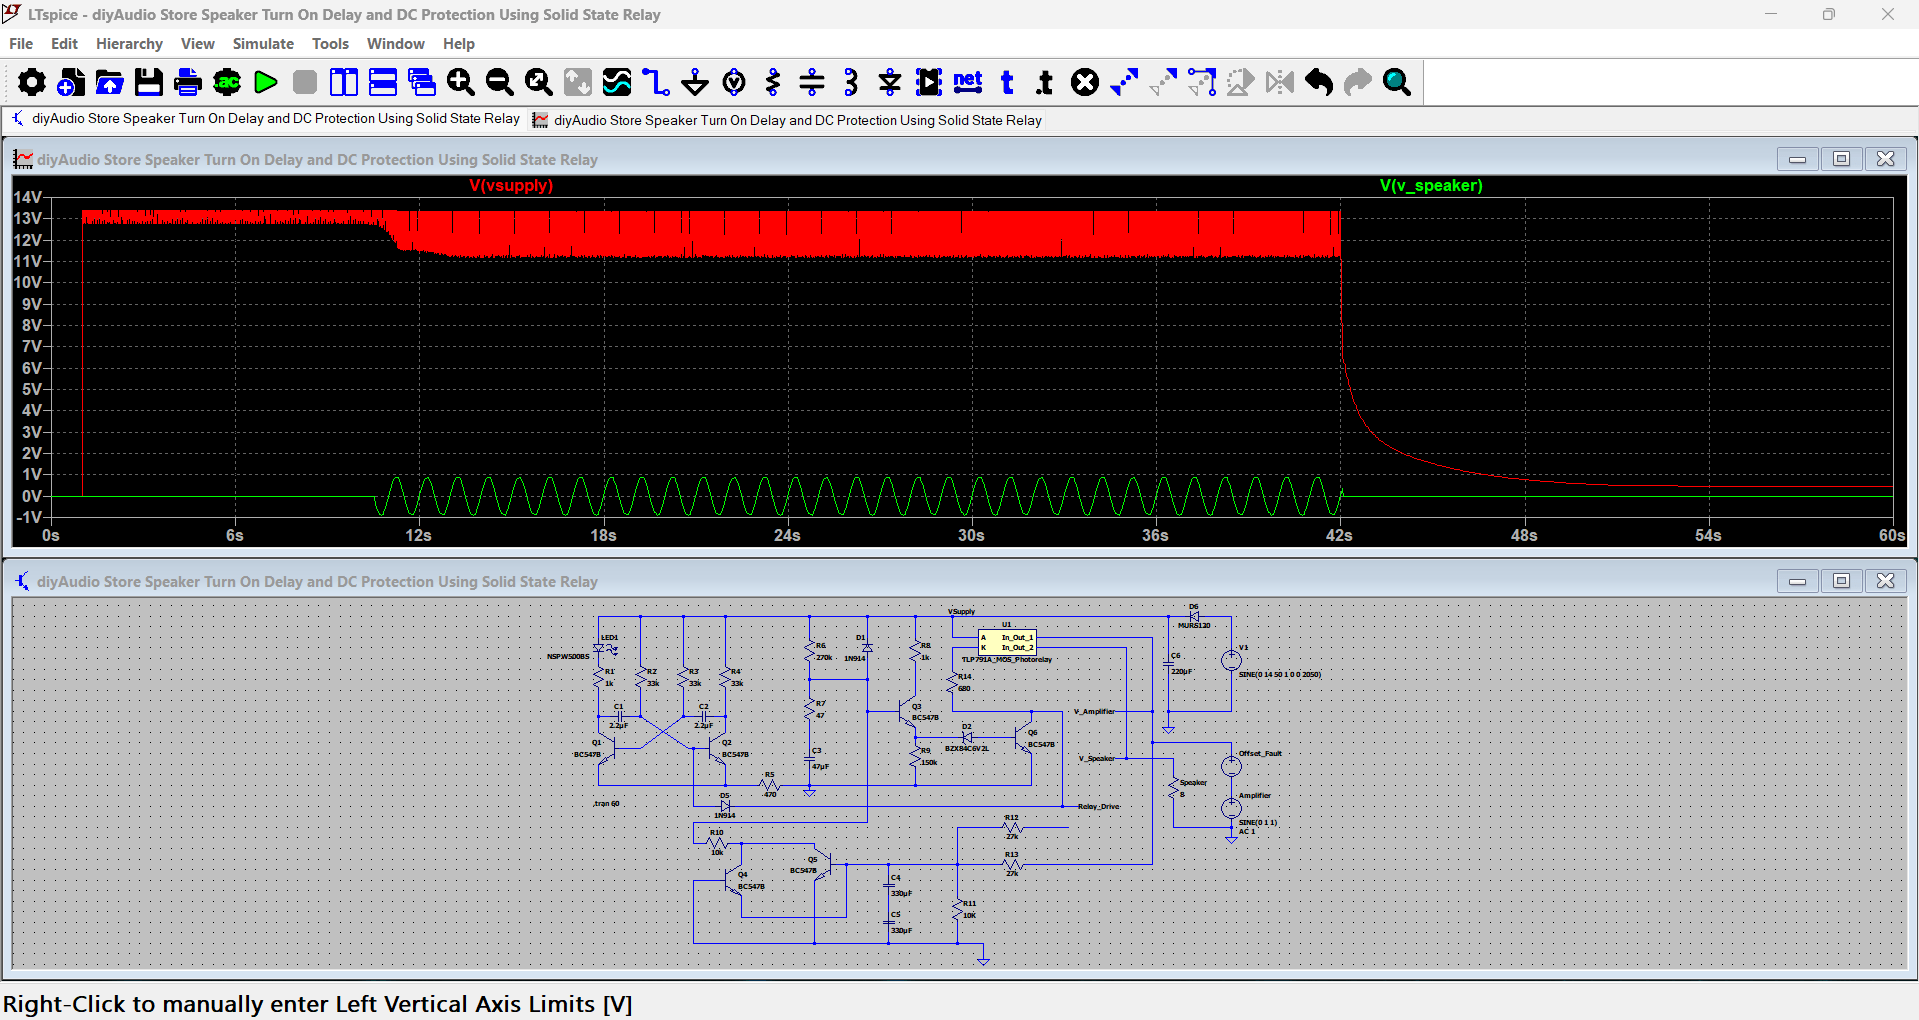The height and width of the screenshot is (1020, 1919).
Task: Open the Hierarchy menu
Action: pyautogui.click(x=129, y=44)
